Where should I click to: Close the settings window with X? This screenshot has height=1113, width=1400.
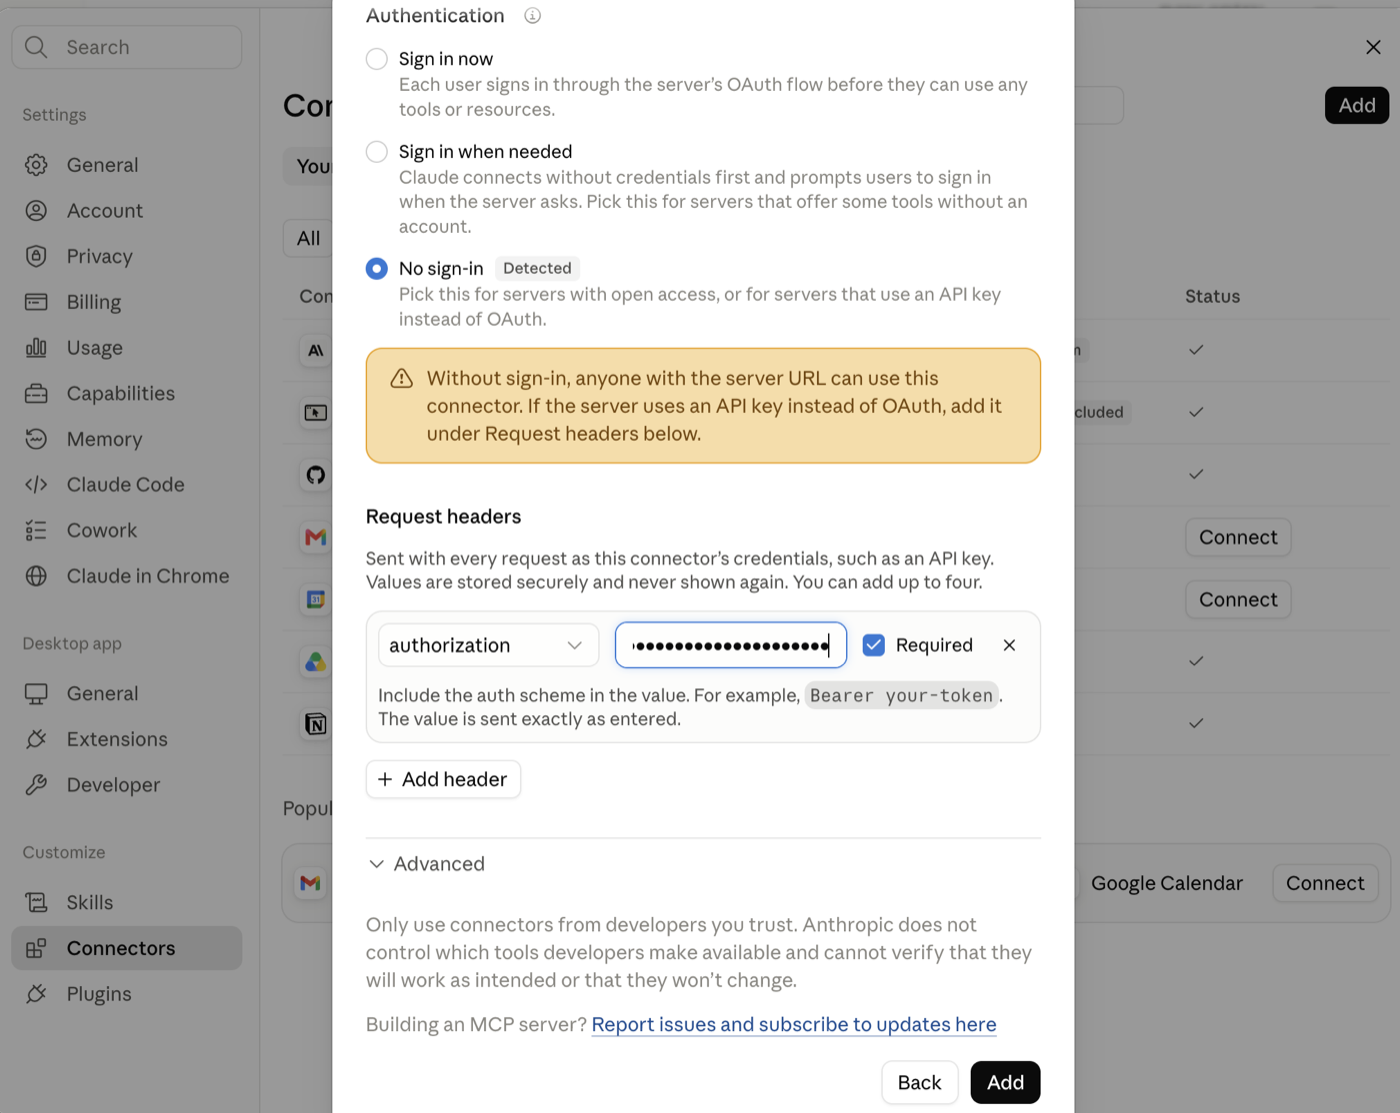pyautogui.click(x=1373, y=47)
